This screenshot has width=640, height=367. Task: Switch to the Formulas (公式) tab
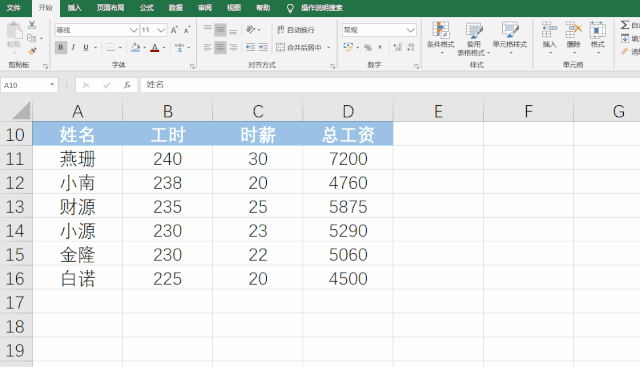[x=147, y=8]
